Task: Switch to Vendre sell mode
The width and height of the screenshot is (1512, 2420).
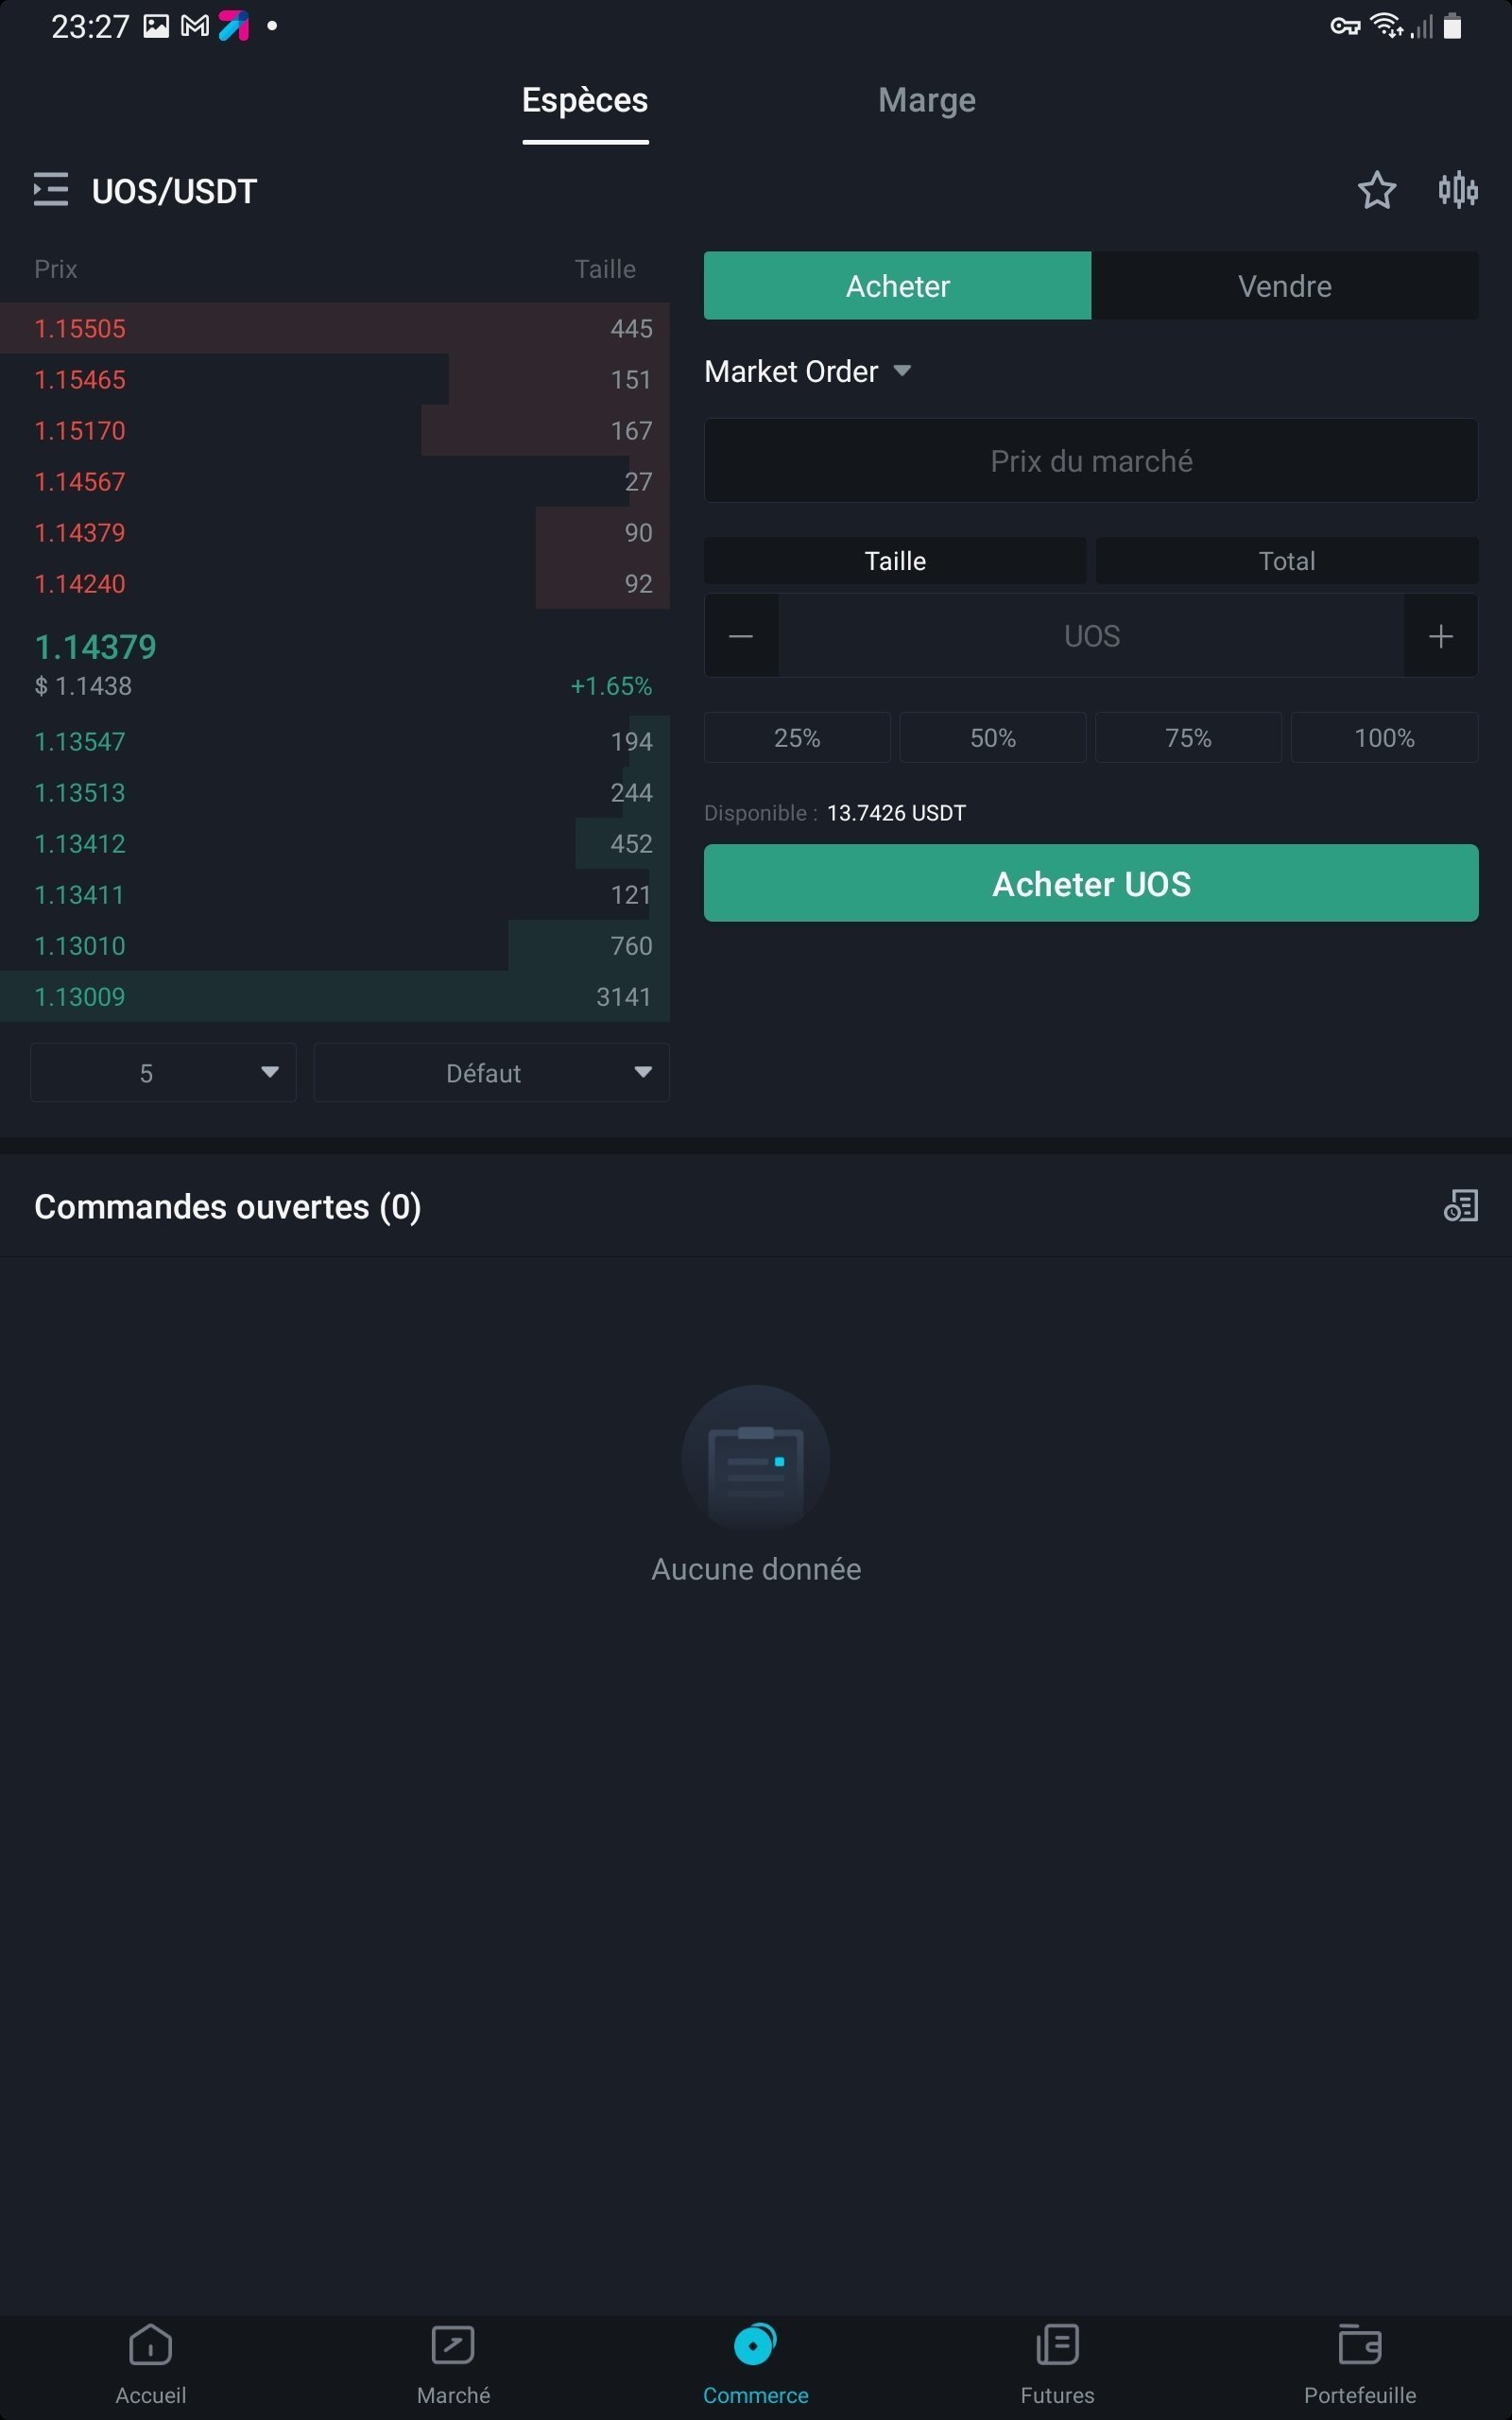Action: [x=1284, y=286]
